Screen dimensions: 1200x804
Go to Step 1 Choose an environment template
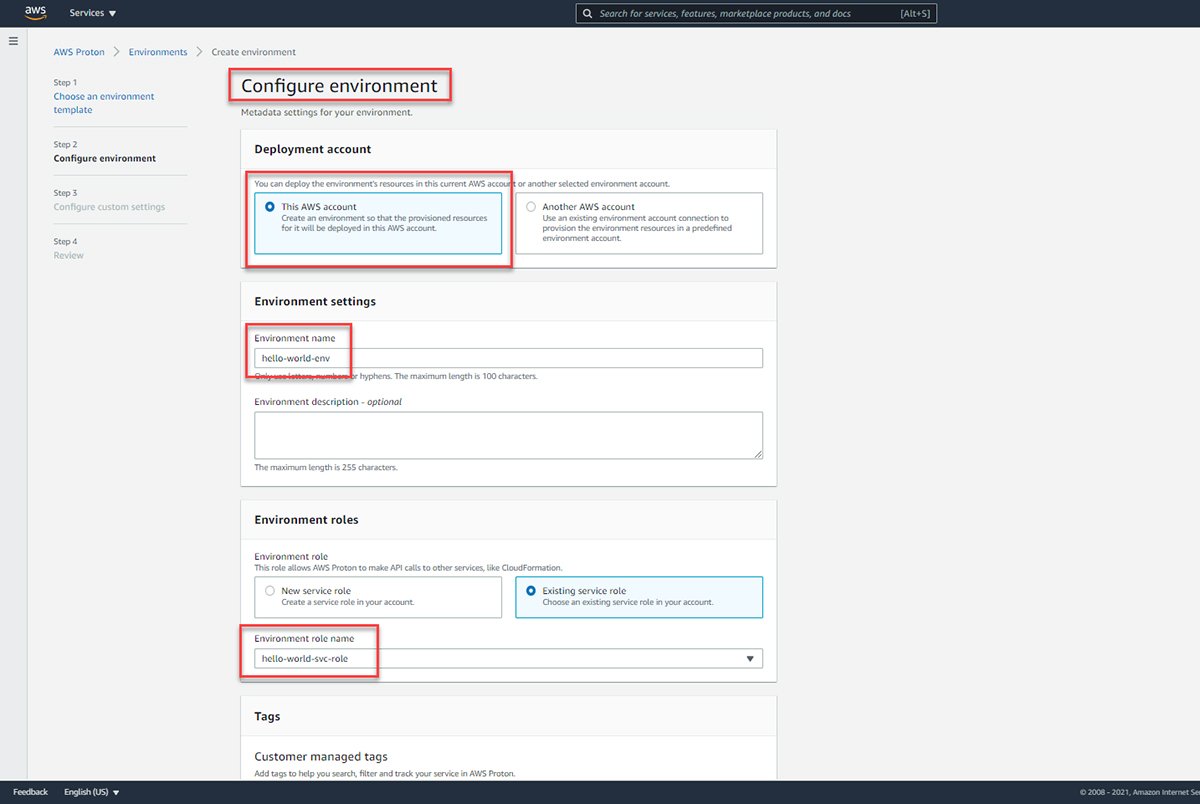[103, 102]
